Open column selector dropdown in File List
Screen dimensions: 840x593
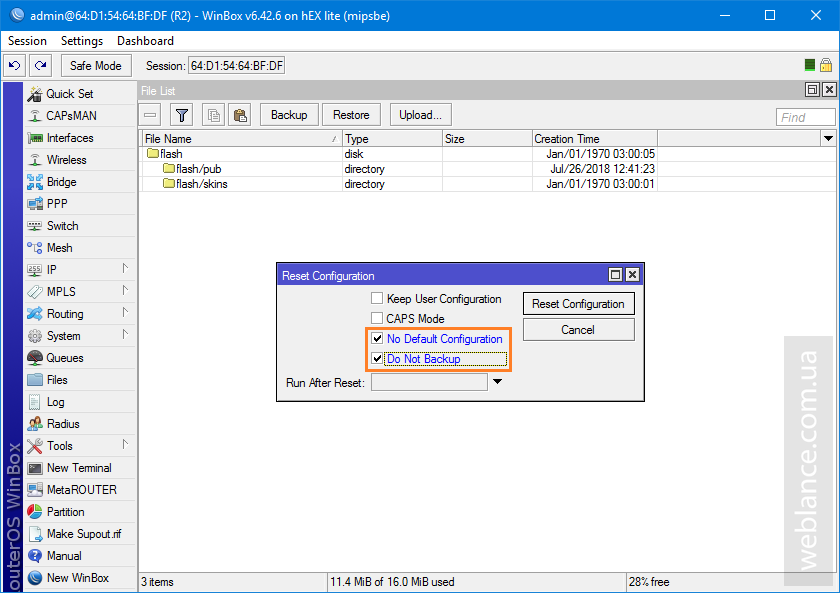828,139
